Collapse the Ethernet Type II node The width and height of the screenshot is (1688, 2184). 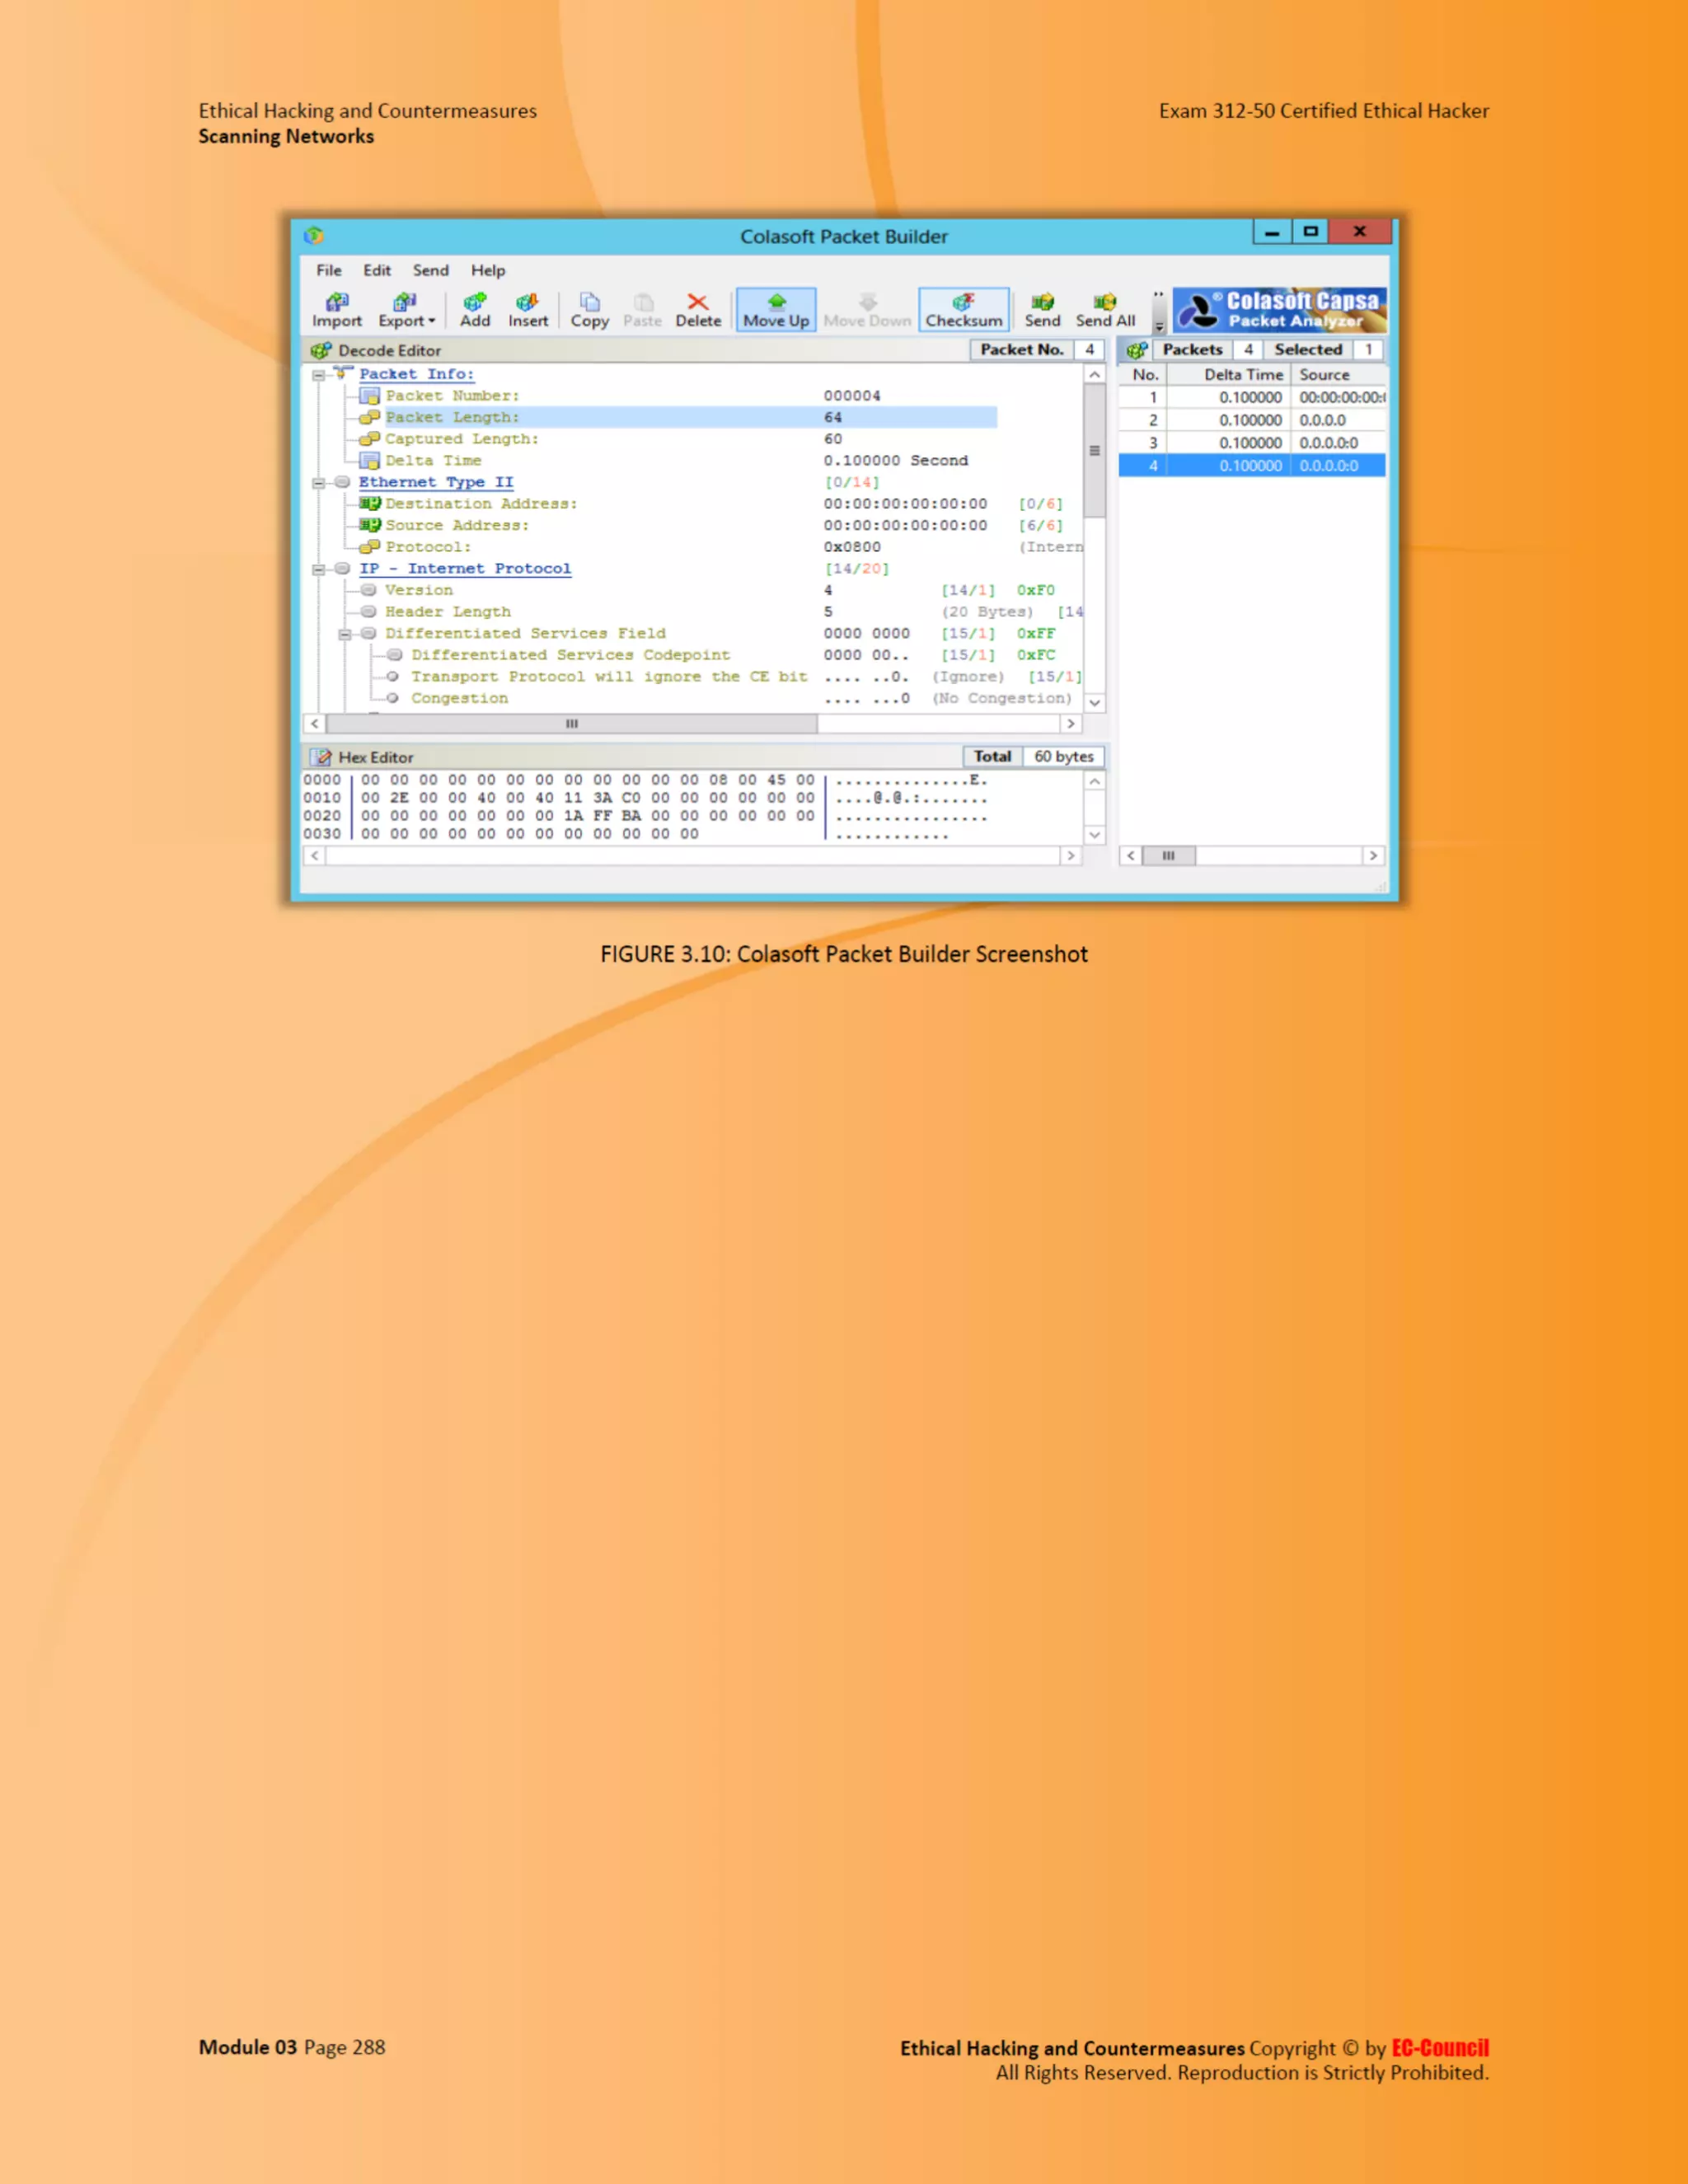point(319,483)
